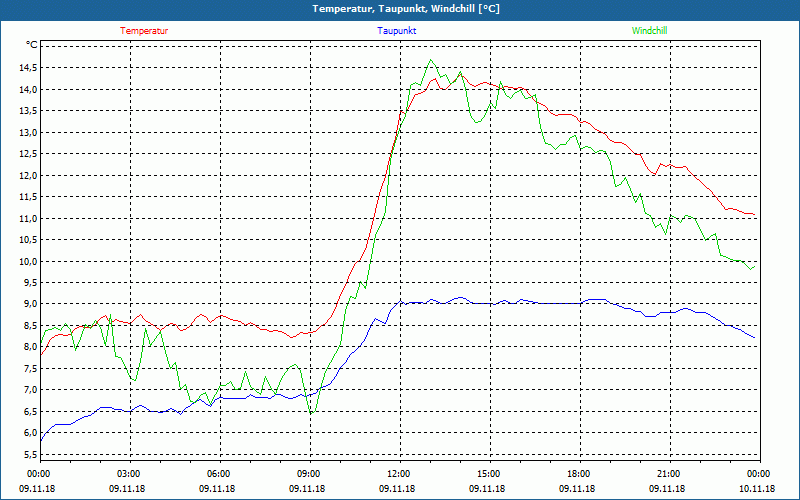
Task: Click the 6,5 y-axis value
Action: 31,412
